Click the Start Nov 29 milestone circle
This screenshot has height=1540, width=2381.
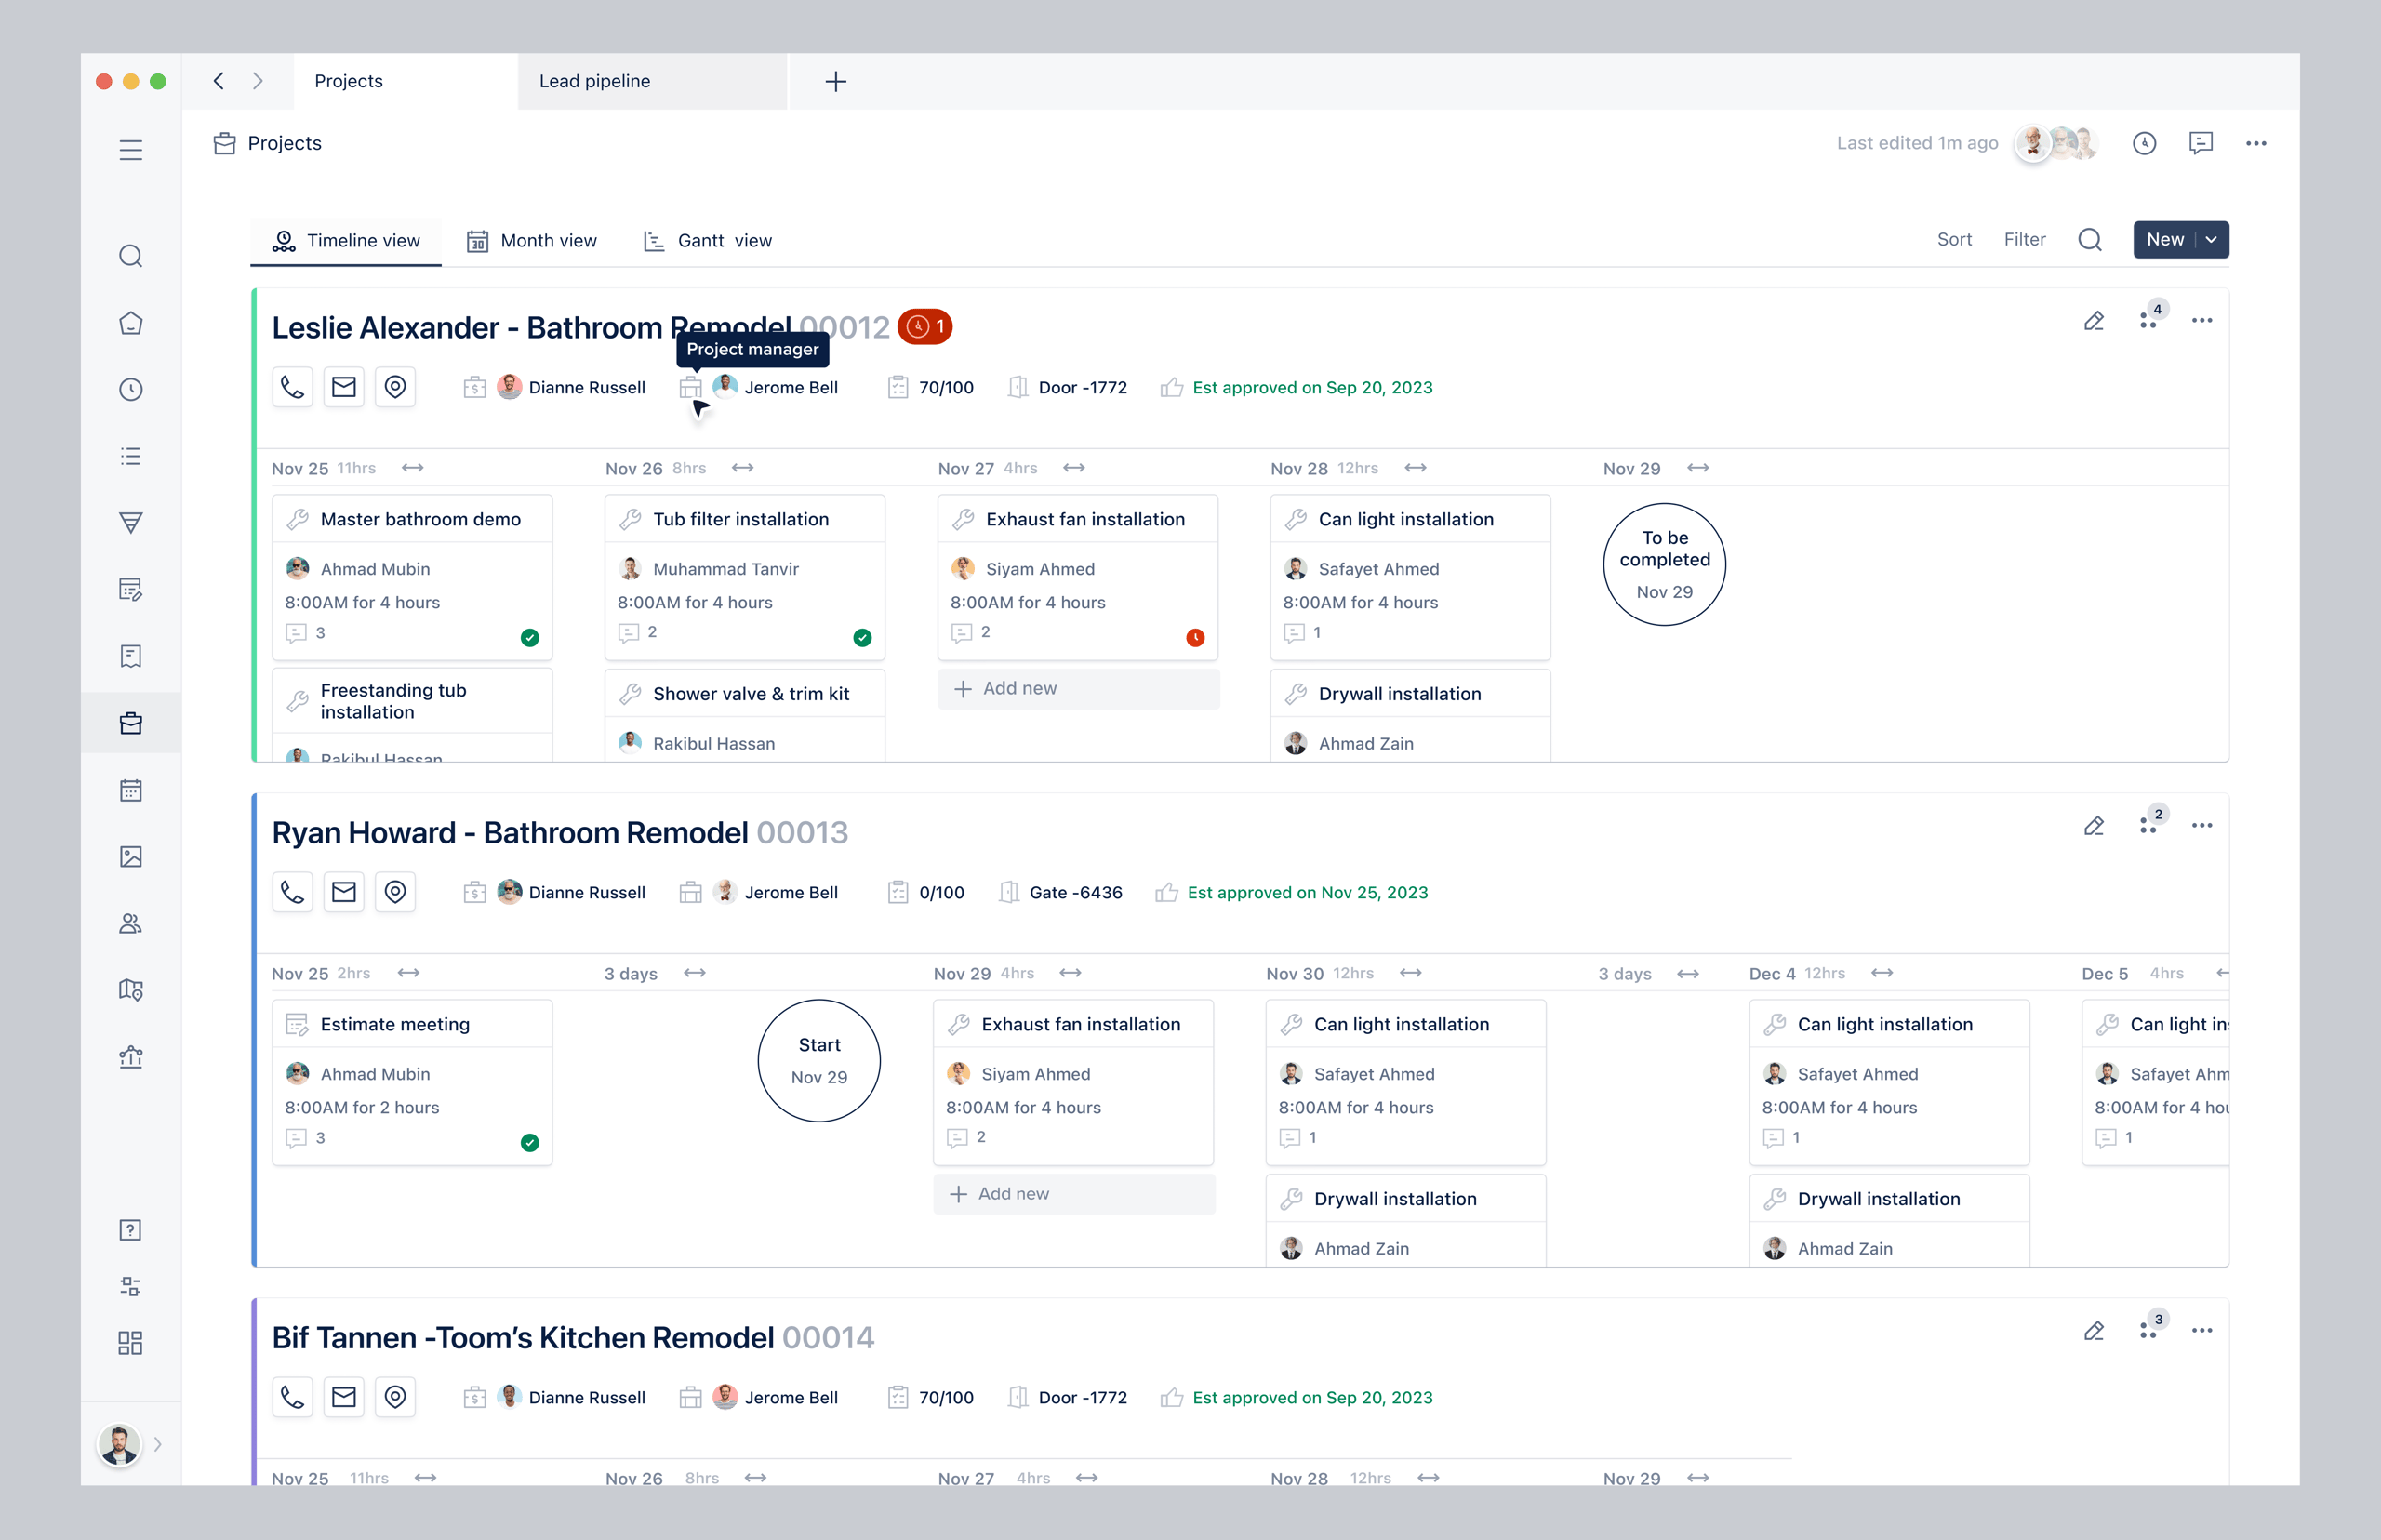tap(819, 1061)
